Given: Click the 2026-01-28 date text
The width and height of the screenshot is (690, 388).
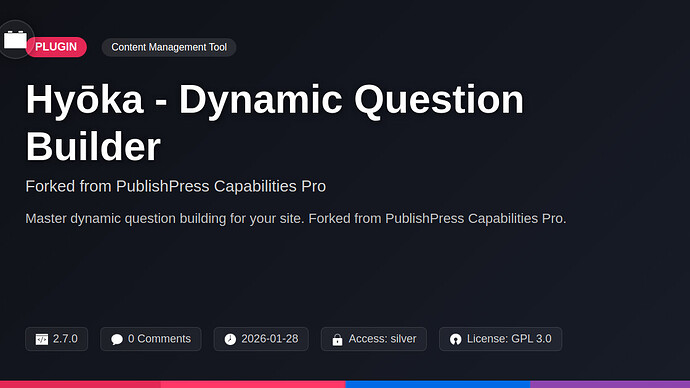Looking at the screenshot, I should point(270,339).
